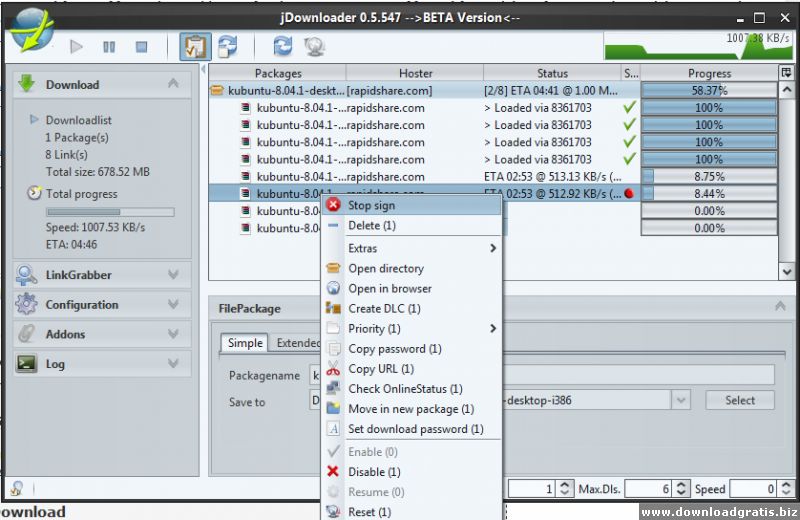Click the download list scroll up arrow
800x520 pixels.
click(x=786, y=90)
